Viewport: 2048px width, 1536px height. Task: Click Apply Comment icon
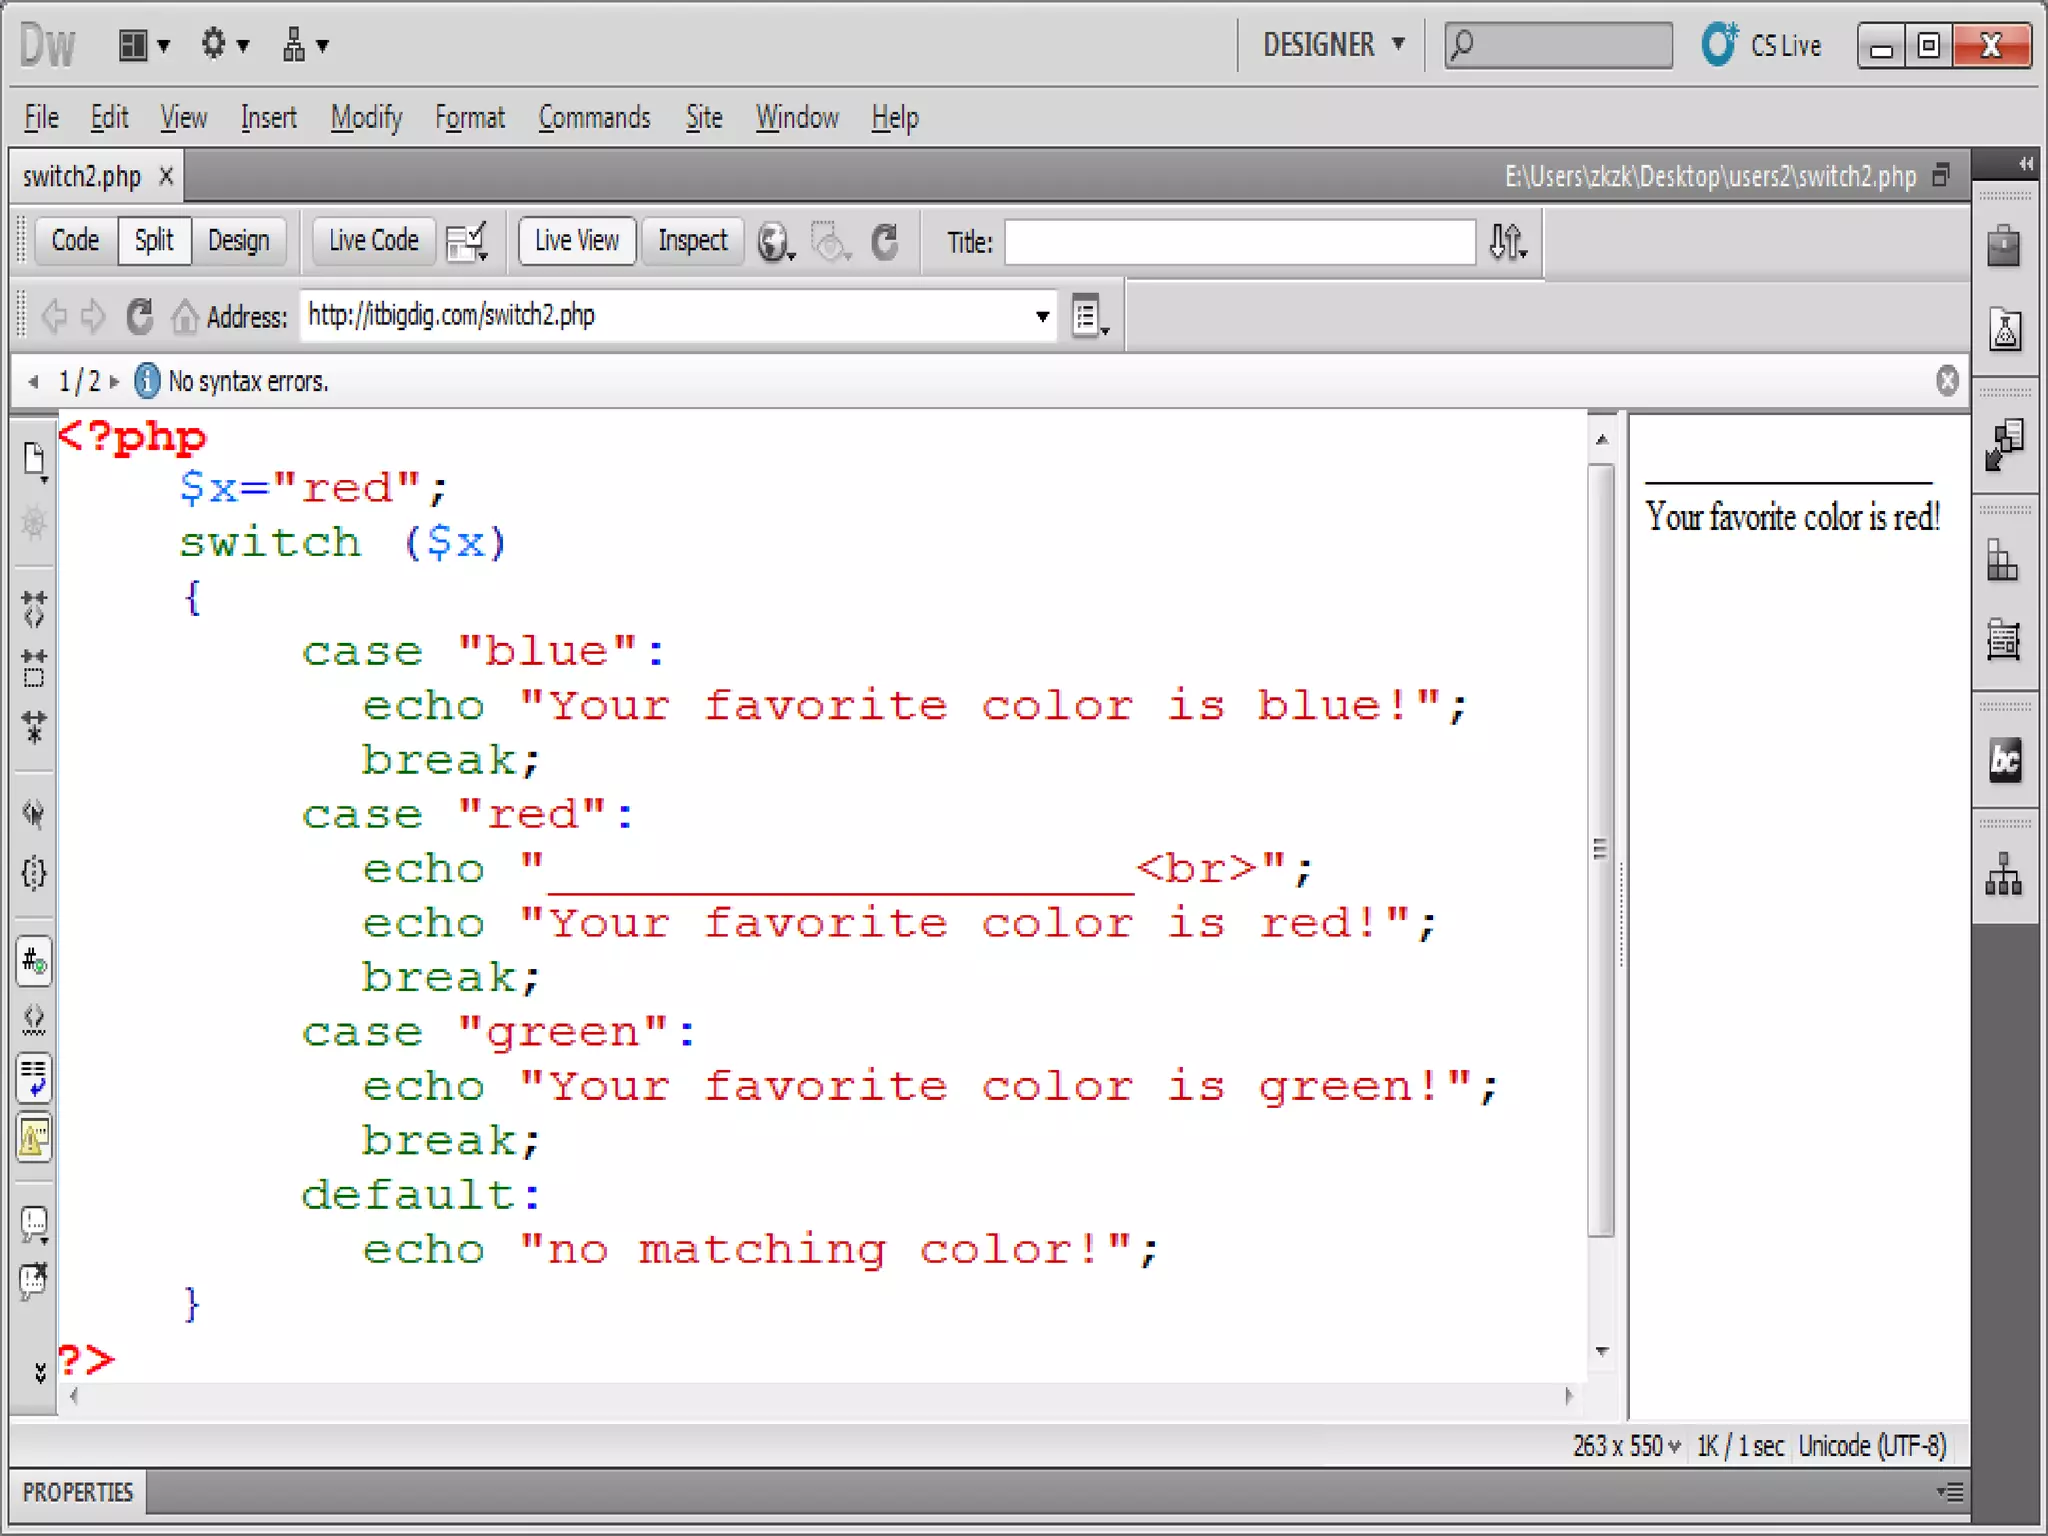(34, 1224)
